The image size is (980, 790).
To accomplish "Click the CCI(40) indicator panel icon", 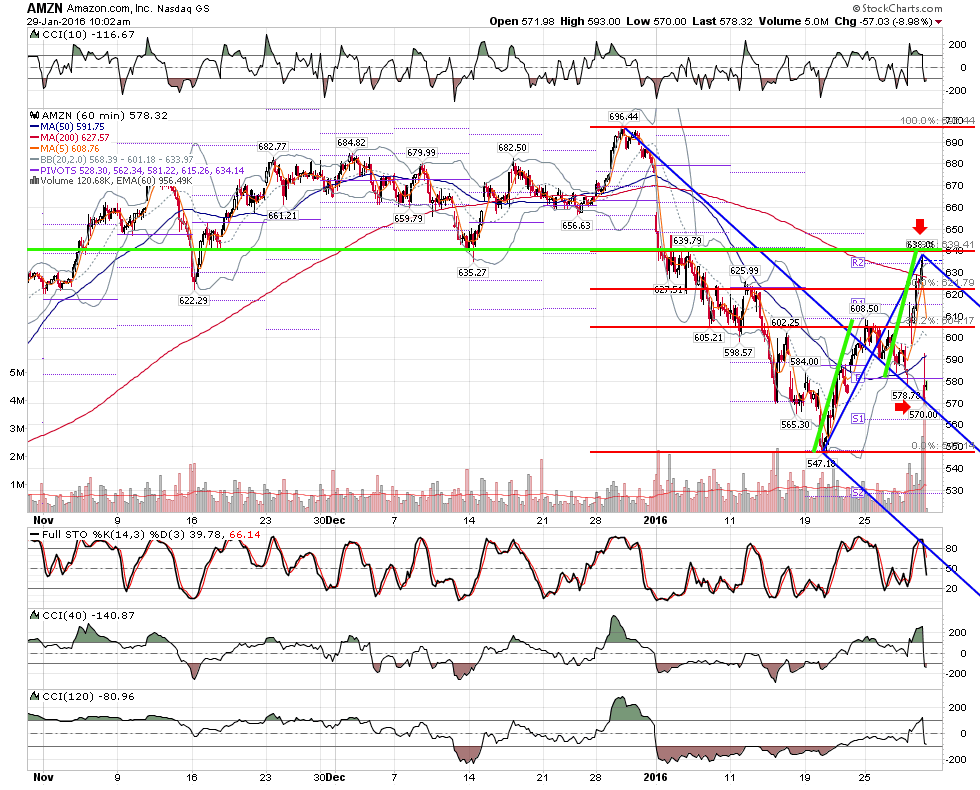I will 35,616.
